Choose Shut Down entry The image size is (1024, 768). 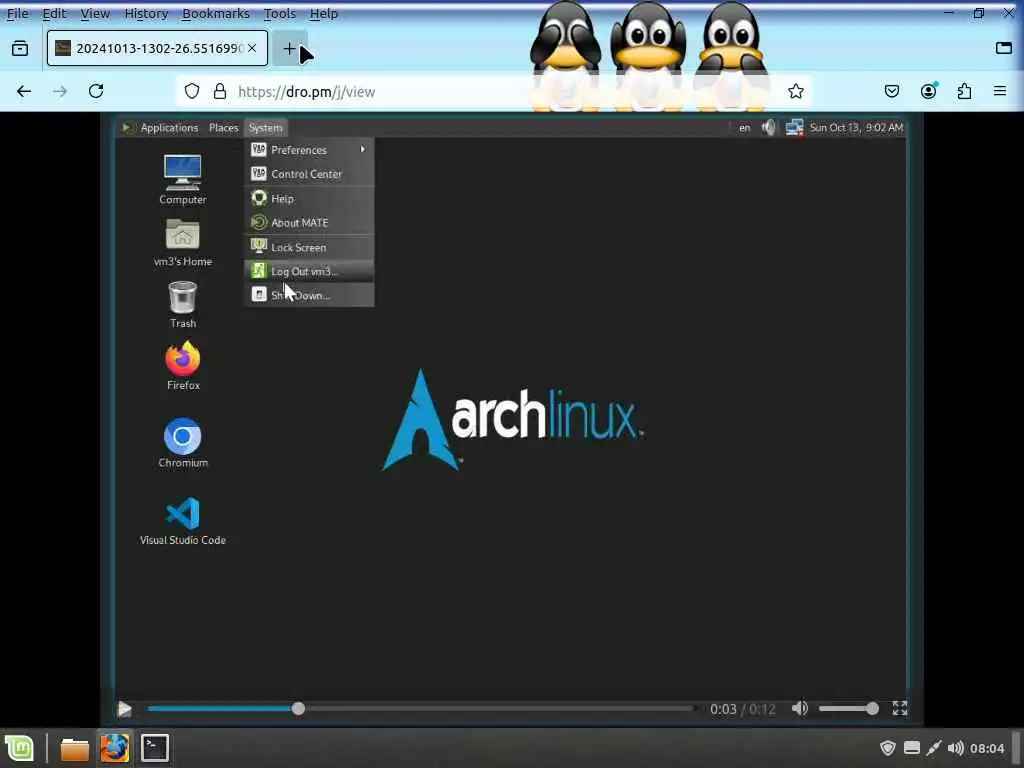[x=310, y=295]
